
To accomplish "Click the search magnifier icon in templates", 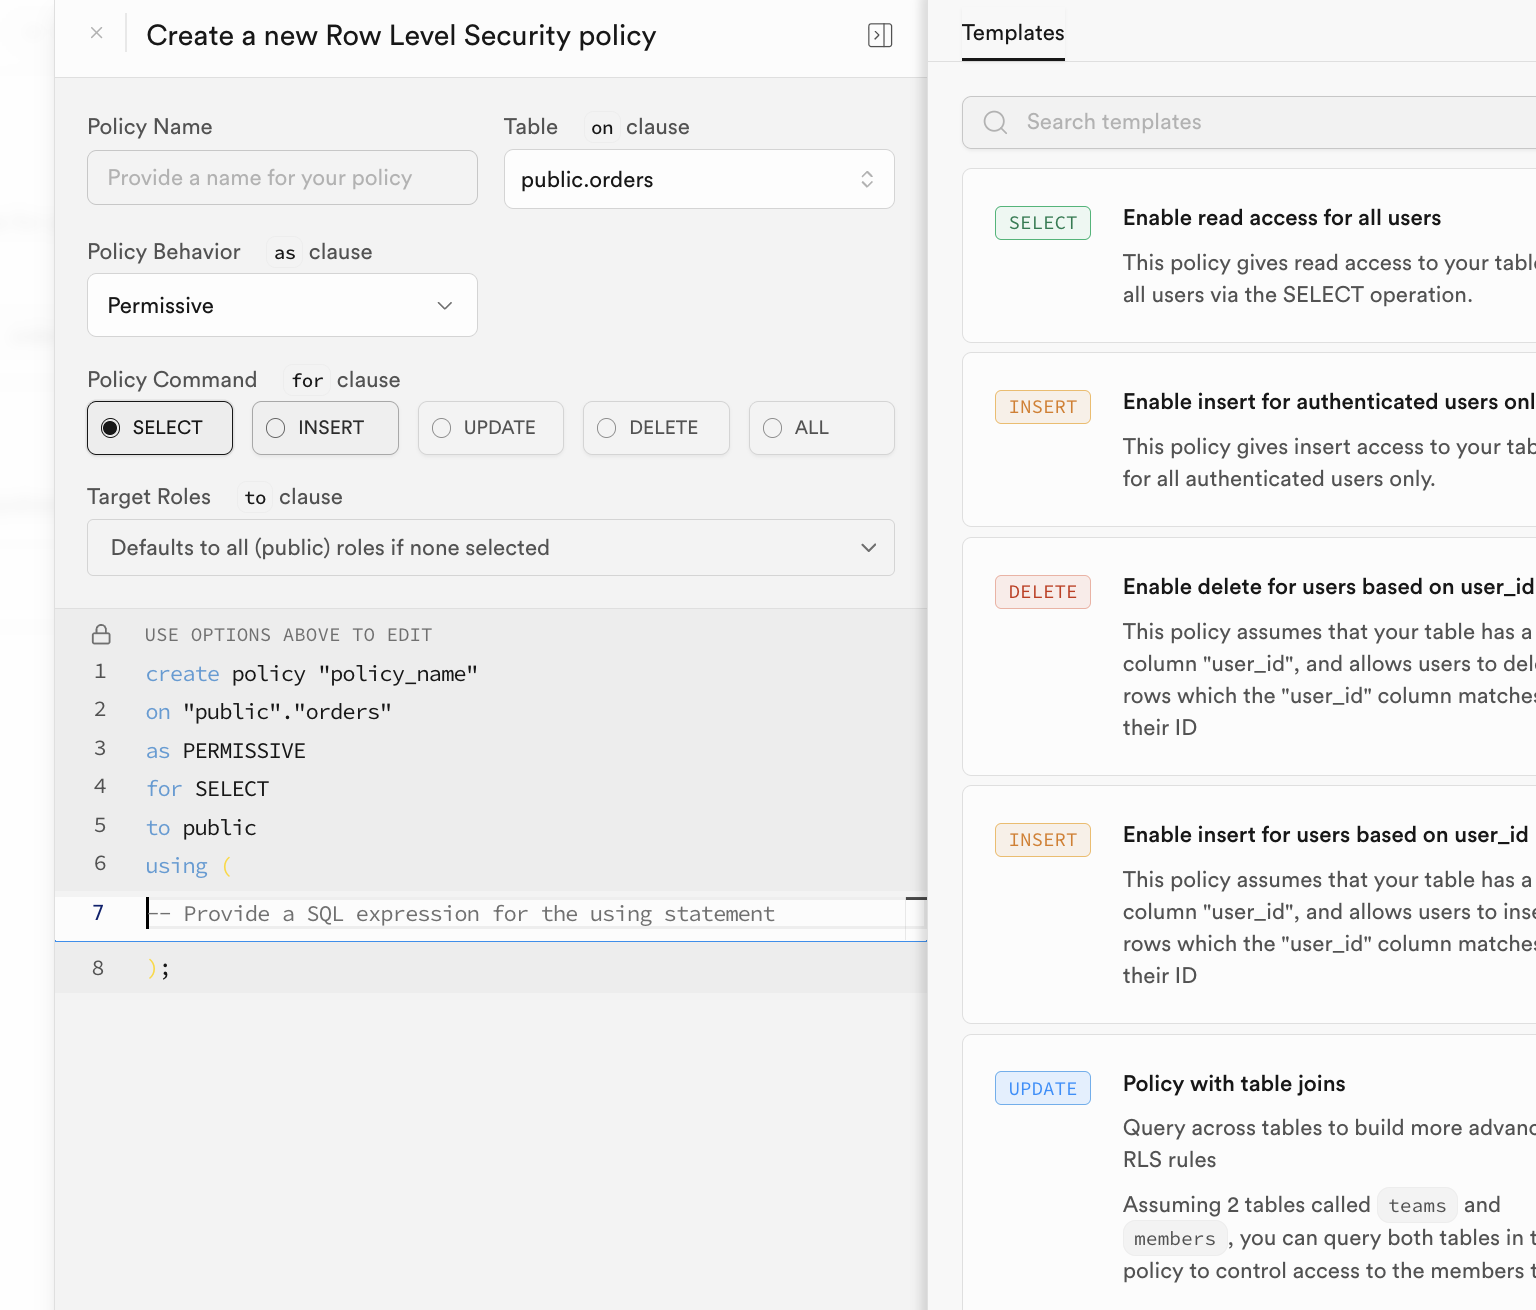I will pos(995,122).
